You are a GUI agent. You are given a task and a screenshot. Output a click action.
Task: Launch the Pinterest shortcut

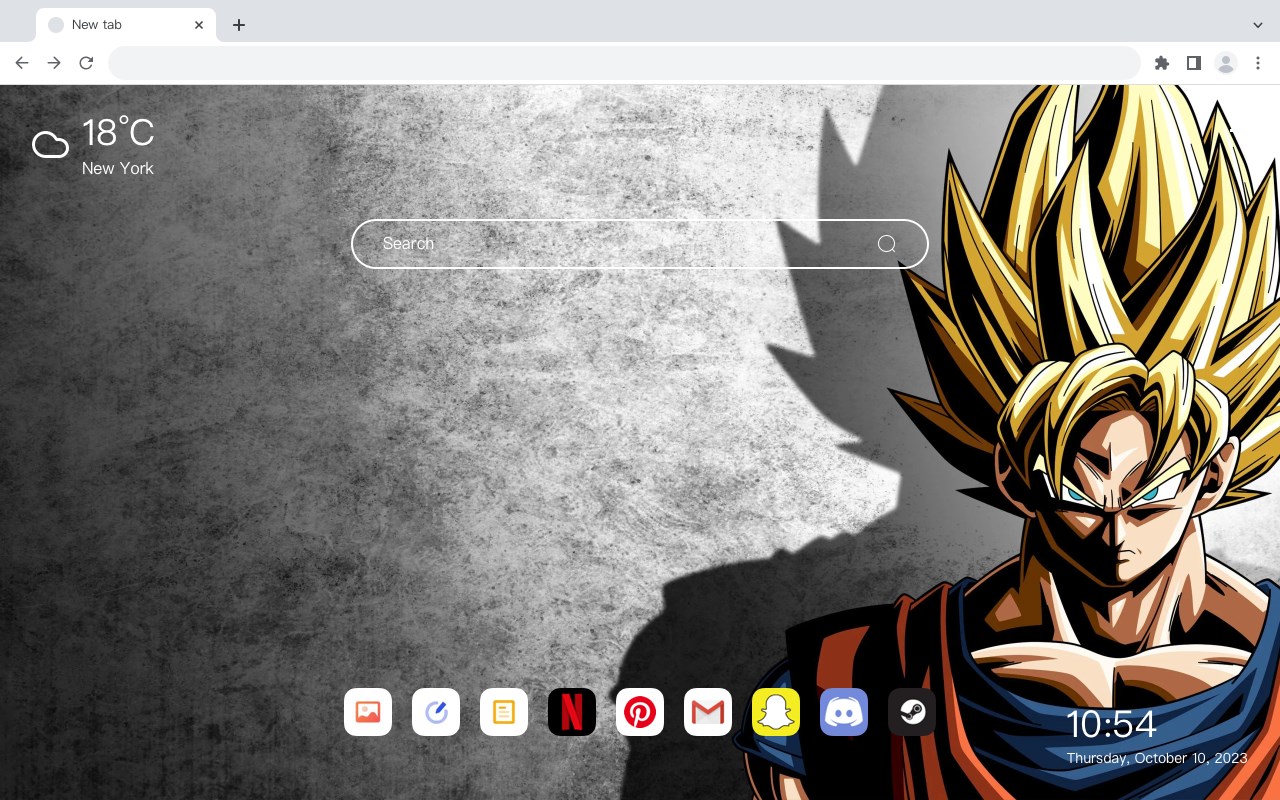640,712
